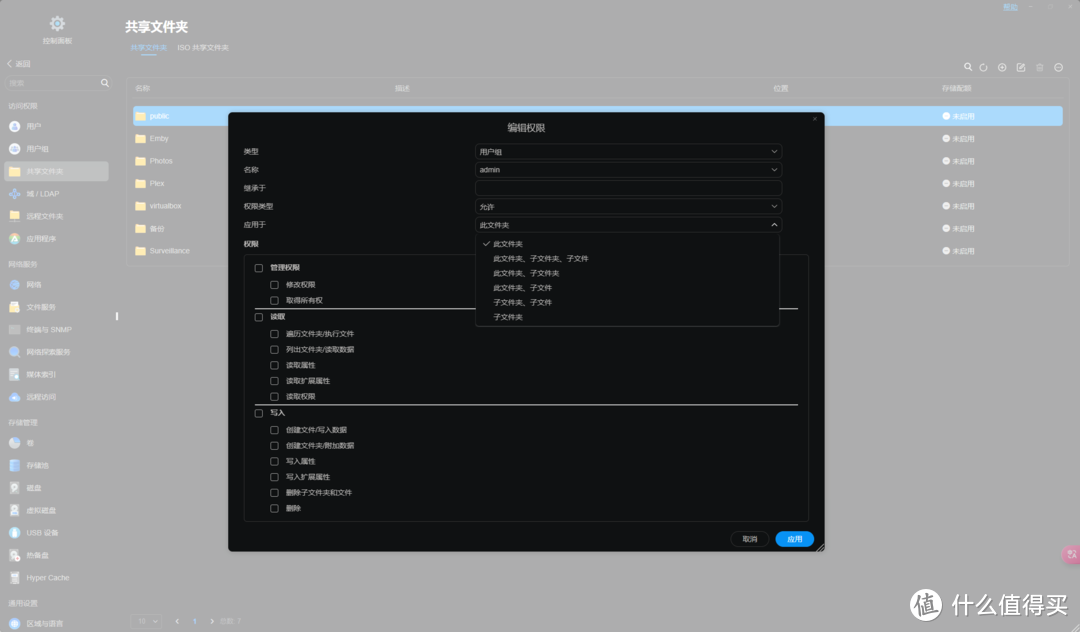This screenshot has width=1080, height=632.
Task: Click the 取消 button
Action: [x=749, y=539]
